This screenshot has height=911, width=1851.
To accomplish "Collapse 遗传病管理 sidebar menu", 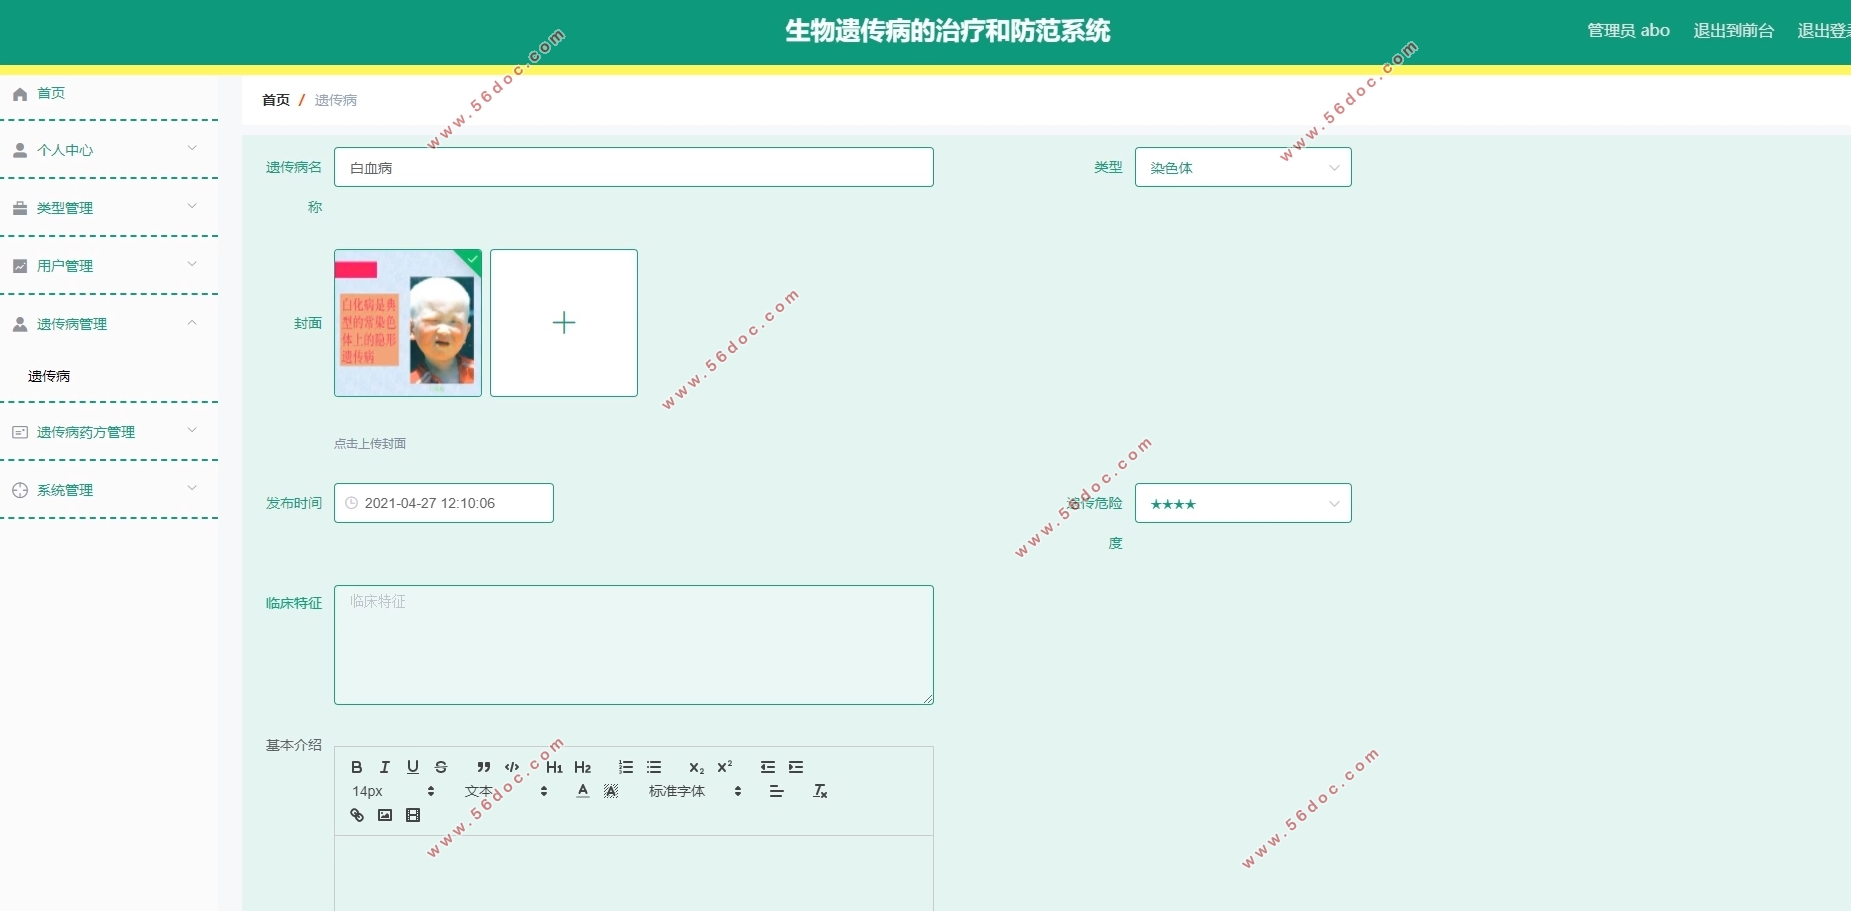I will [x=109, y=324].
